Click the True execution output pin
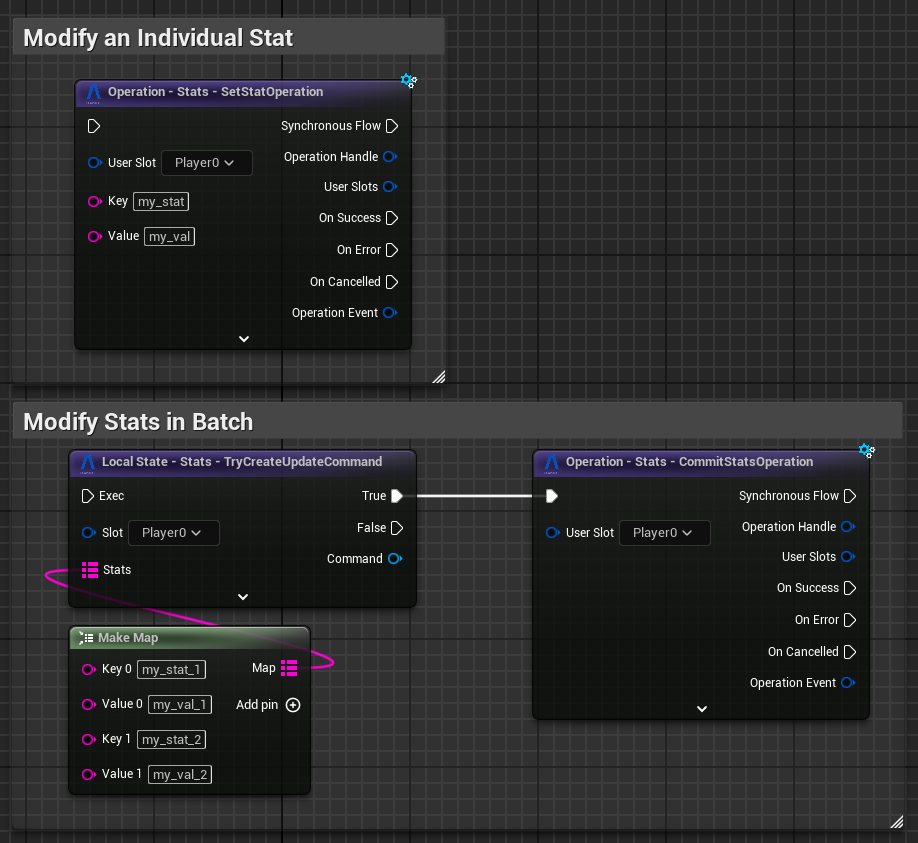Screen dimensions: 918x843 (397, 496)
